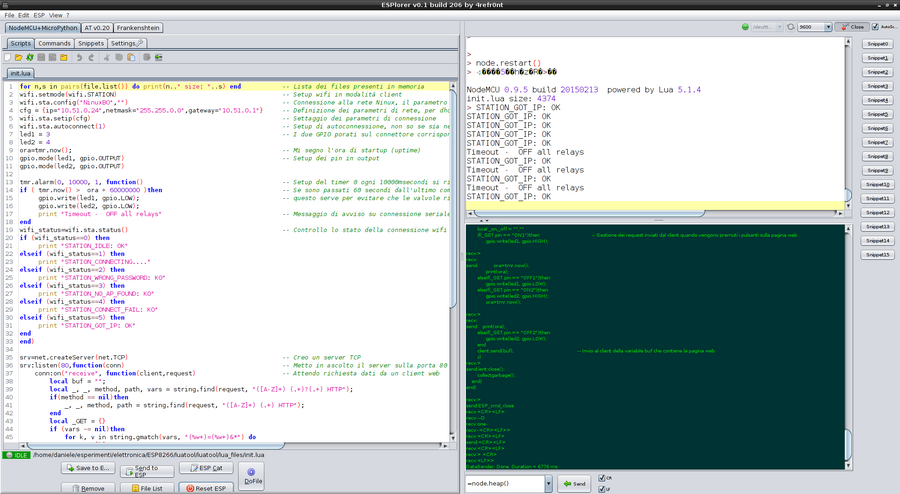
Task: Switch to the Snippets tab
Action: click(x=90, y=44)
